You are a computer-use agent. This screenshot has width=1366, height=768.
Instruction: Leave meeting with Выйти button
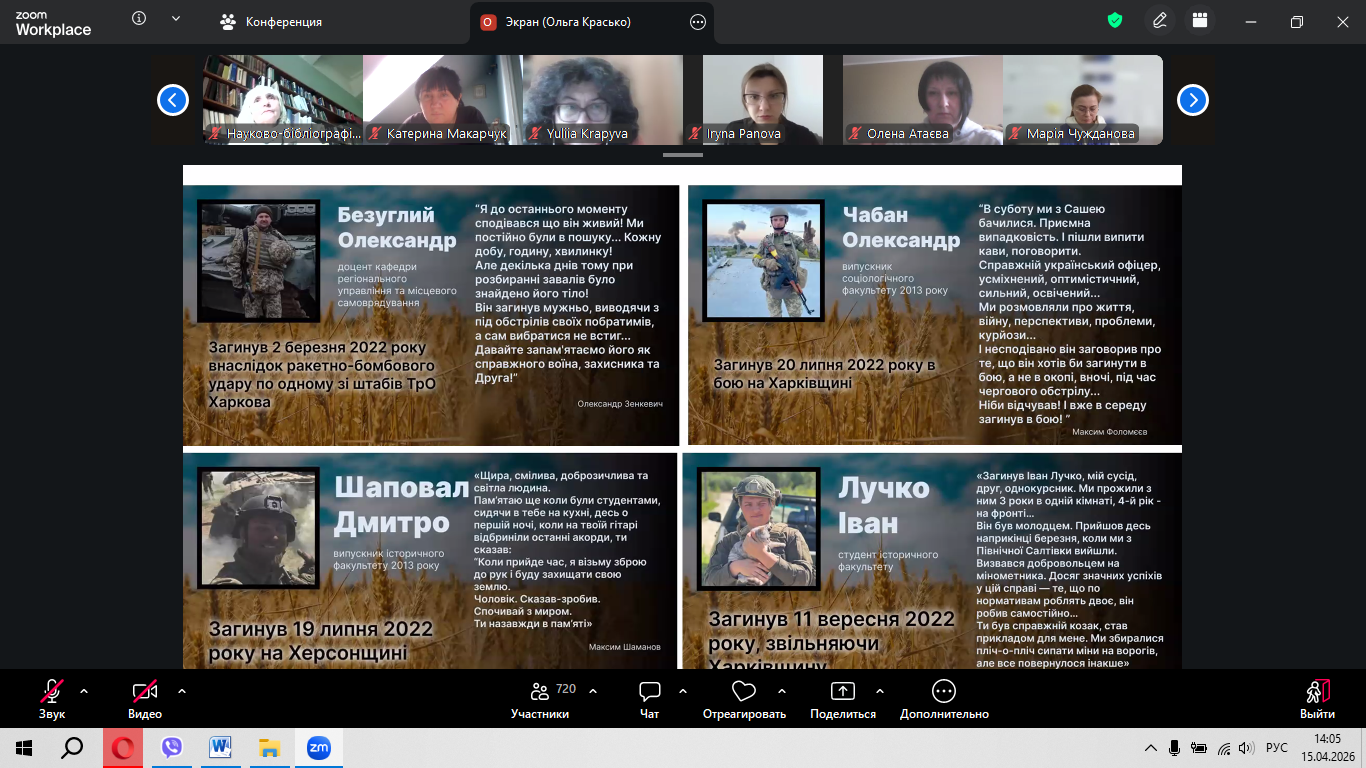click(x=1317, y=698)
